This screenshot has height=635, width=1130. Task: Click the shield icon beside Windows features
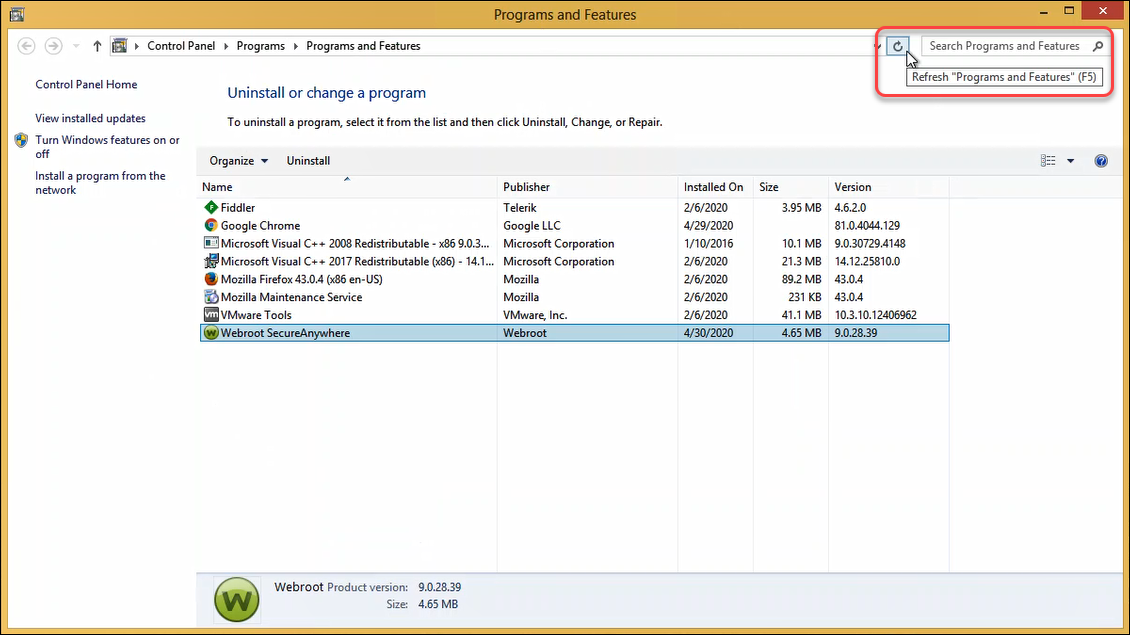pos(21,140)
